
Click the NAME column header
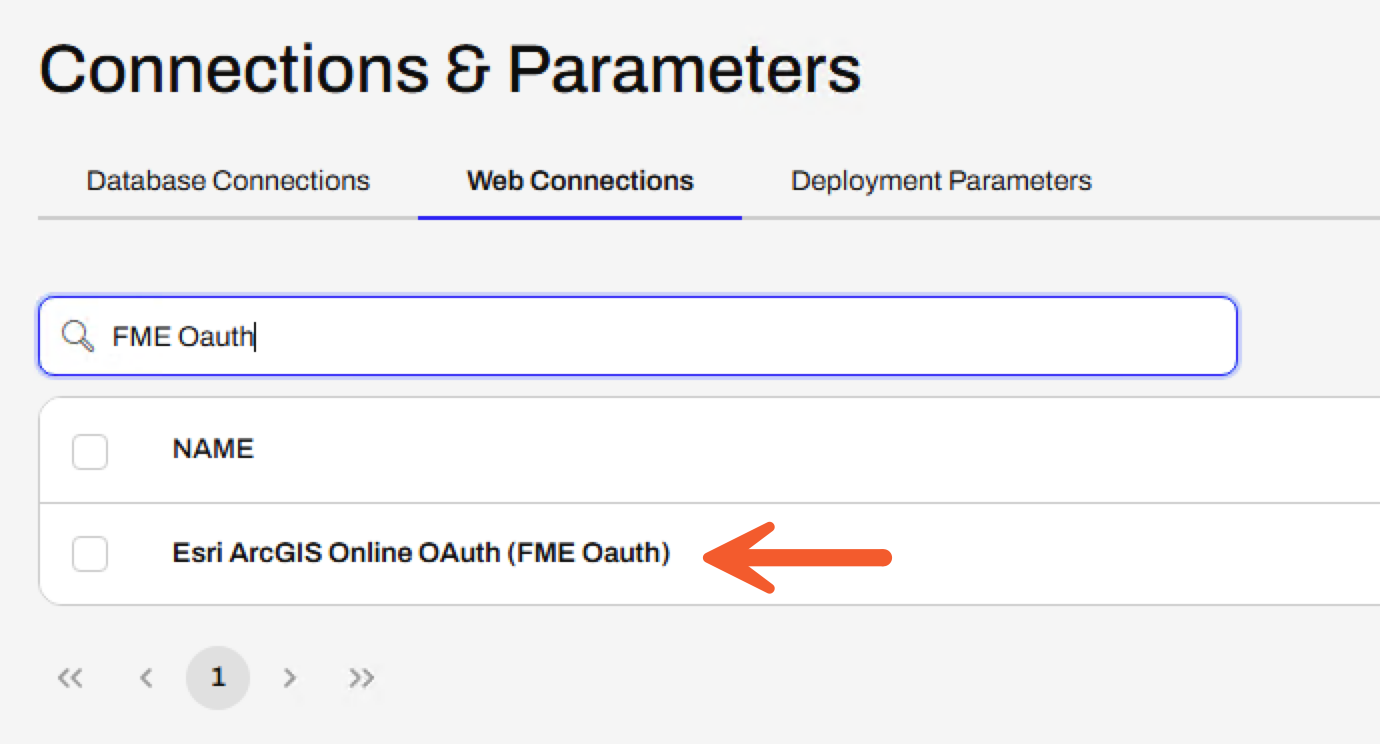[212, 449]
